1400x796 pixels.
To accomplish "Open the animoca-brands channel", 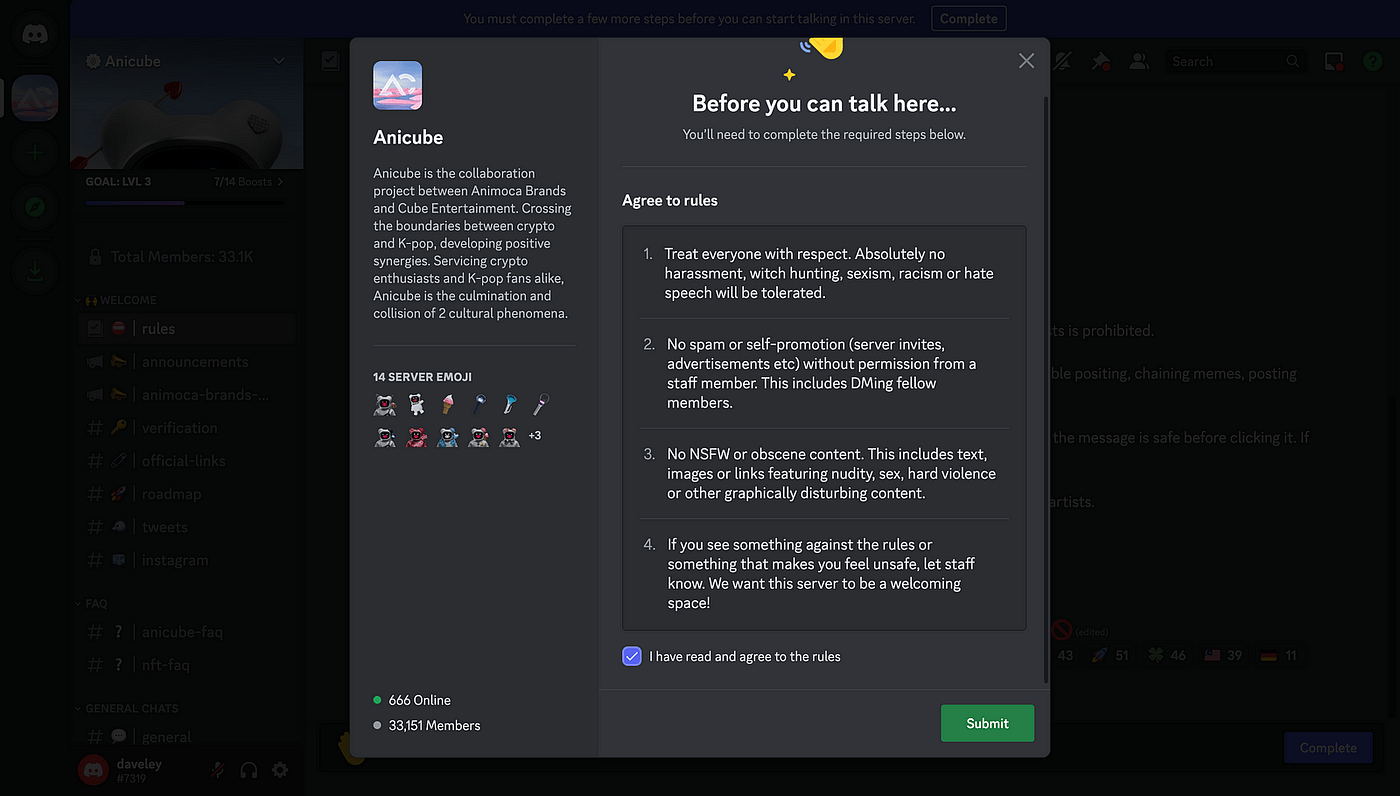I will click(x=187, y=394).
